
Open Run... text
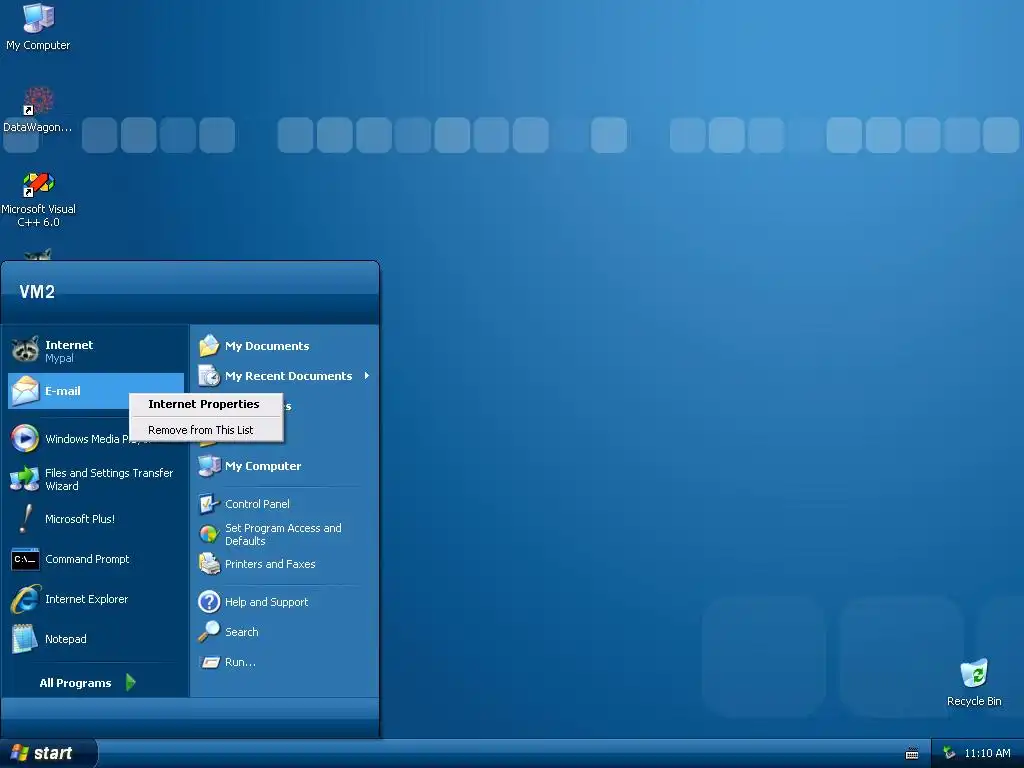(x=240, y=662)
